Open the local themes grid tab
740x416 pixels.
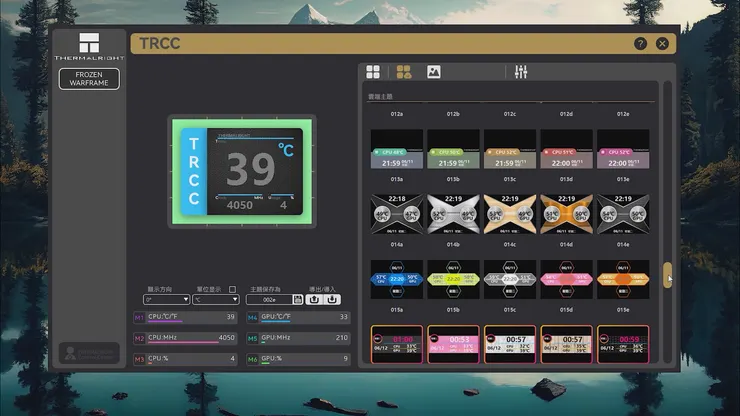tap(373, 72)
